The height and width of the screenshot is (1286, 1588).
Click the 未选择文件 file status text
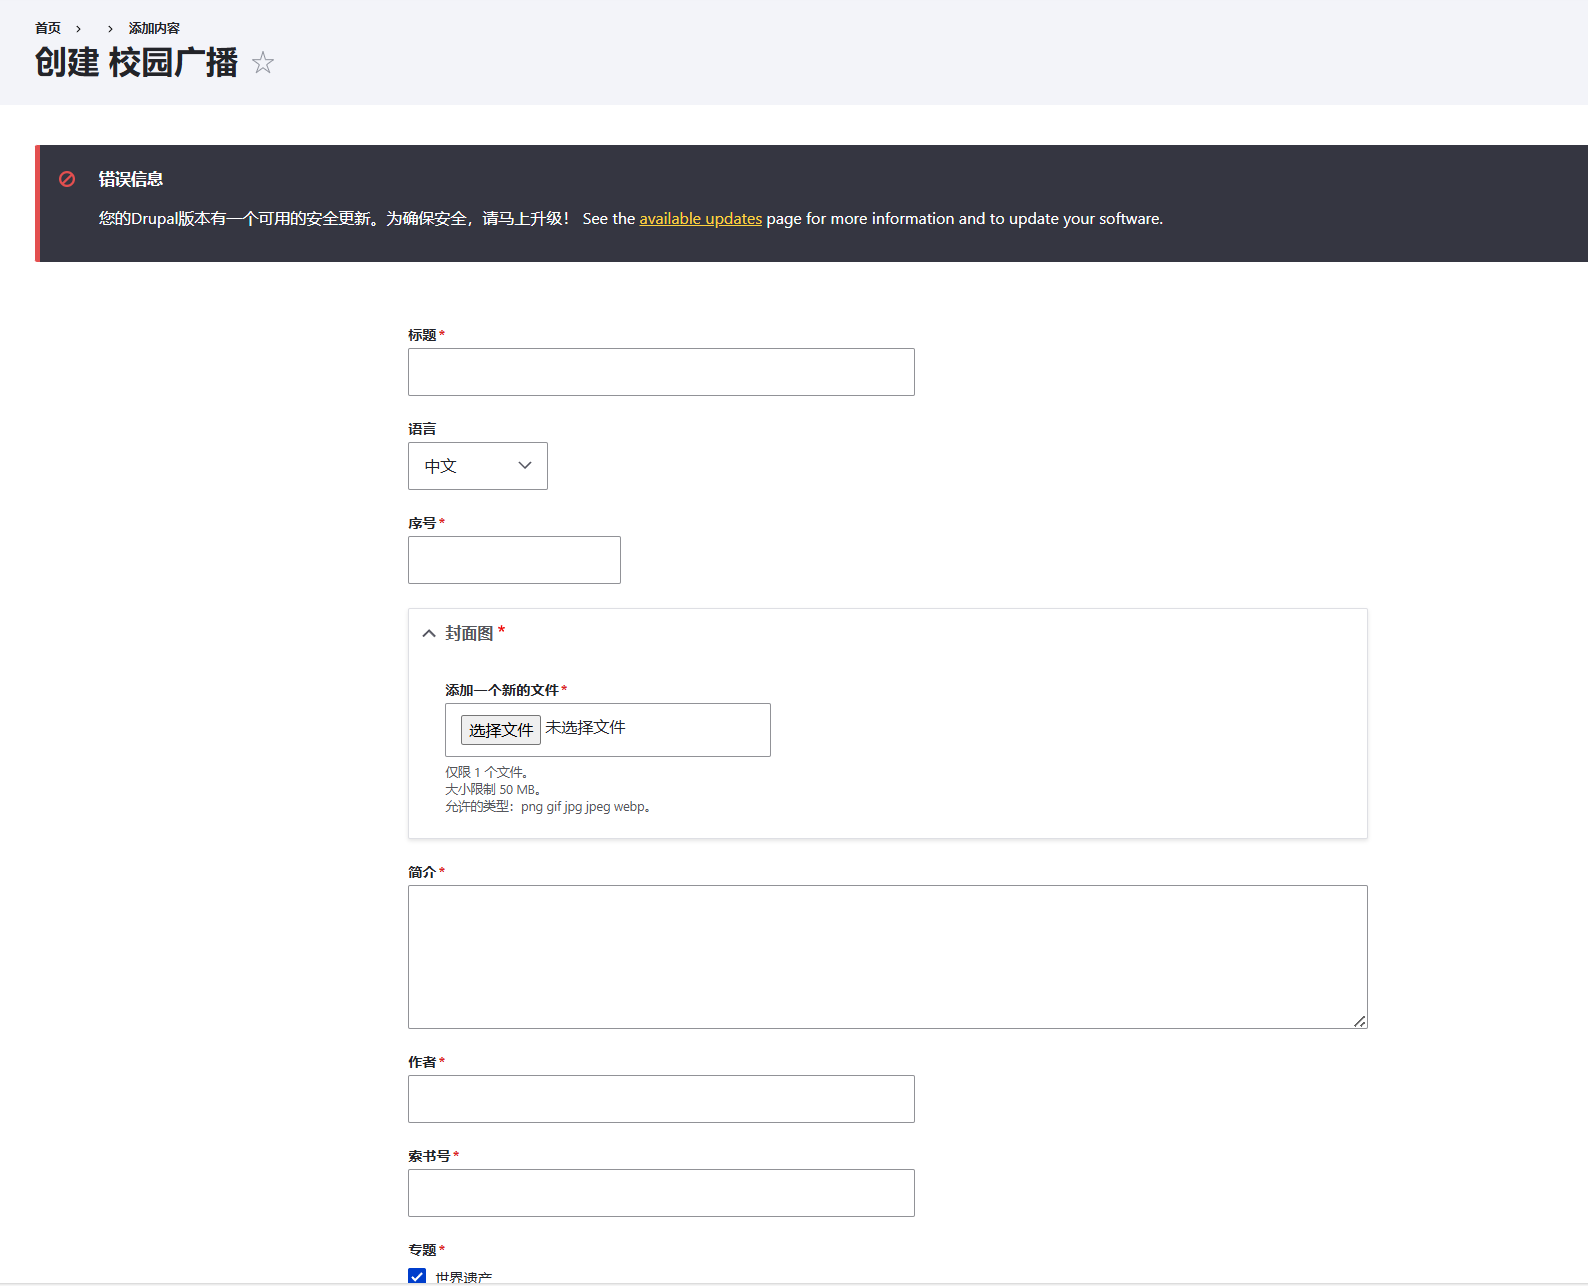click(x=585, y=728)
